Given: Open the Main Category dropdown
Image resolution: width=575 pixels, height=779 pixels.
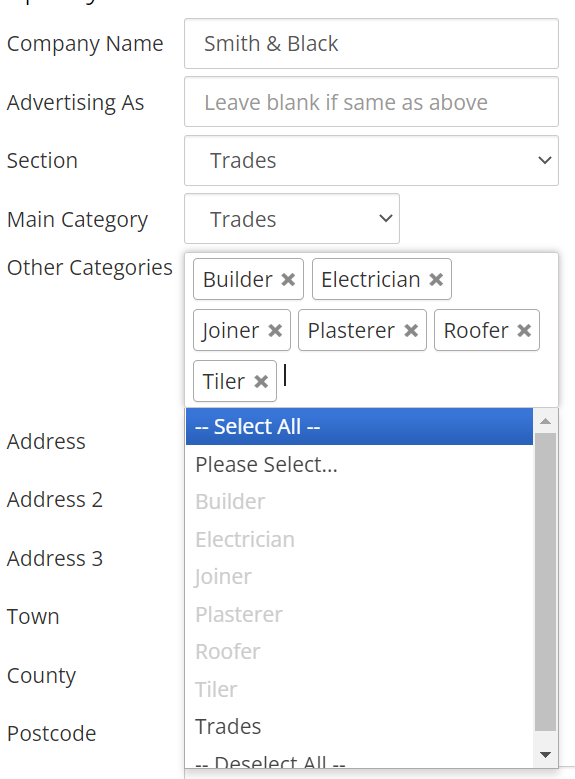Looking at the screenshot, I should coord(292,219).
